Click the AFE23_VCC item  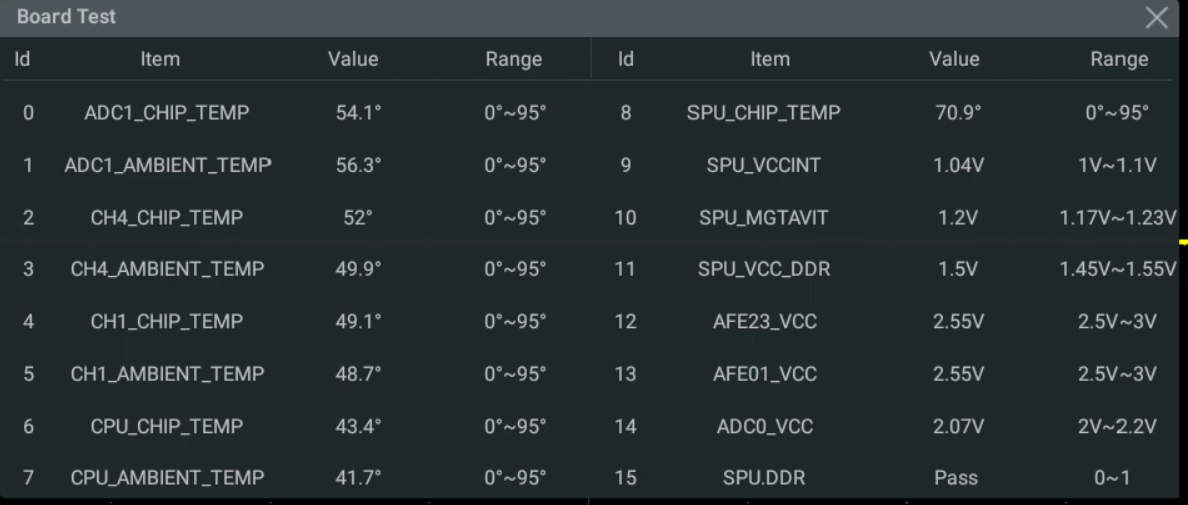tap(764, 322)
